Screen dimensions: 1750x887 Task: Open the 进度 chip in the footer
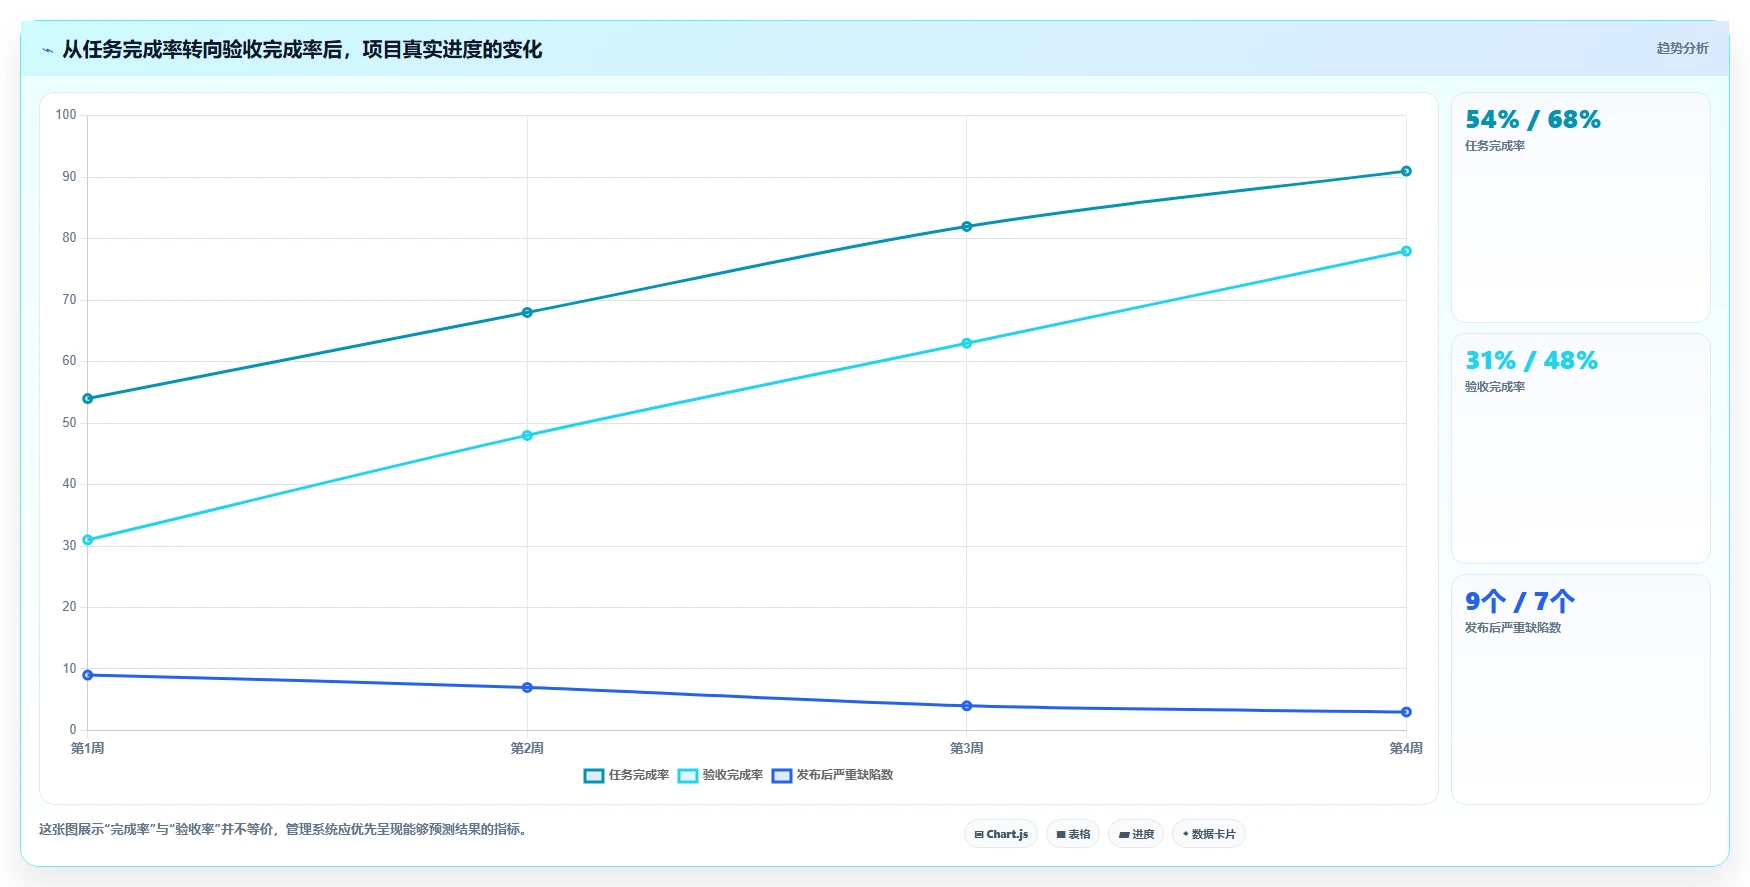1136,834
